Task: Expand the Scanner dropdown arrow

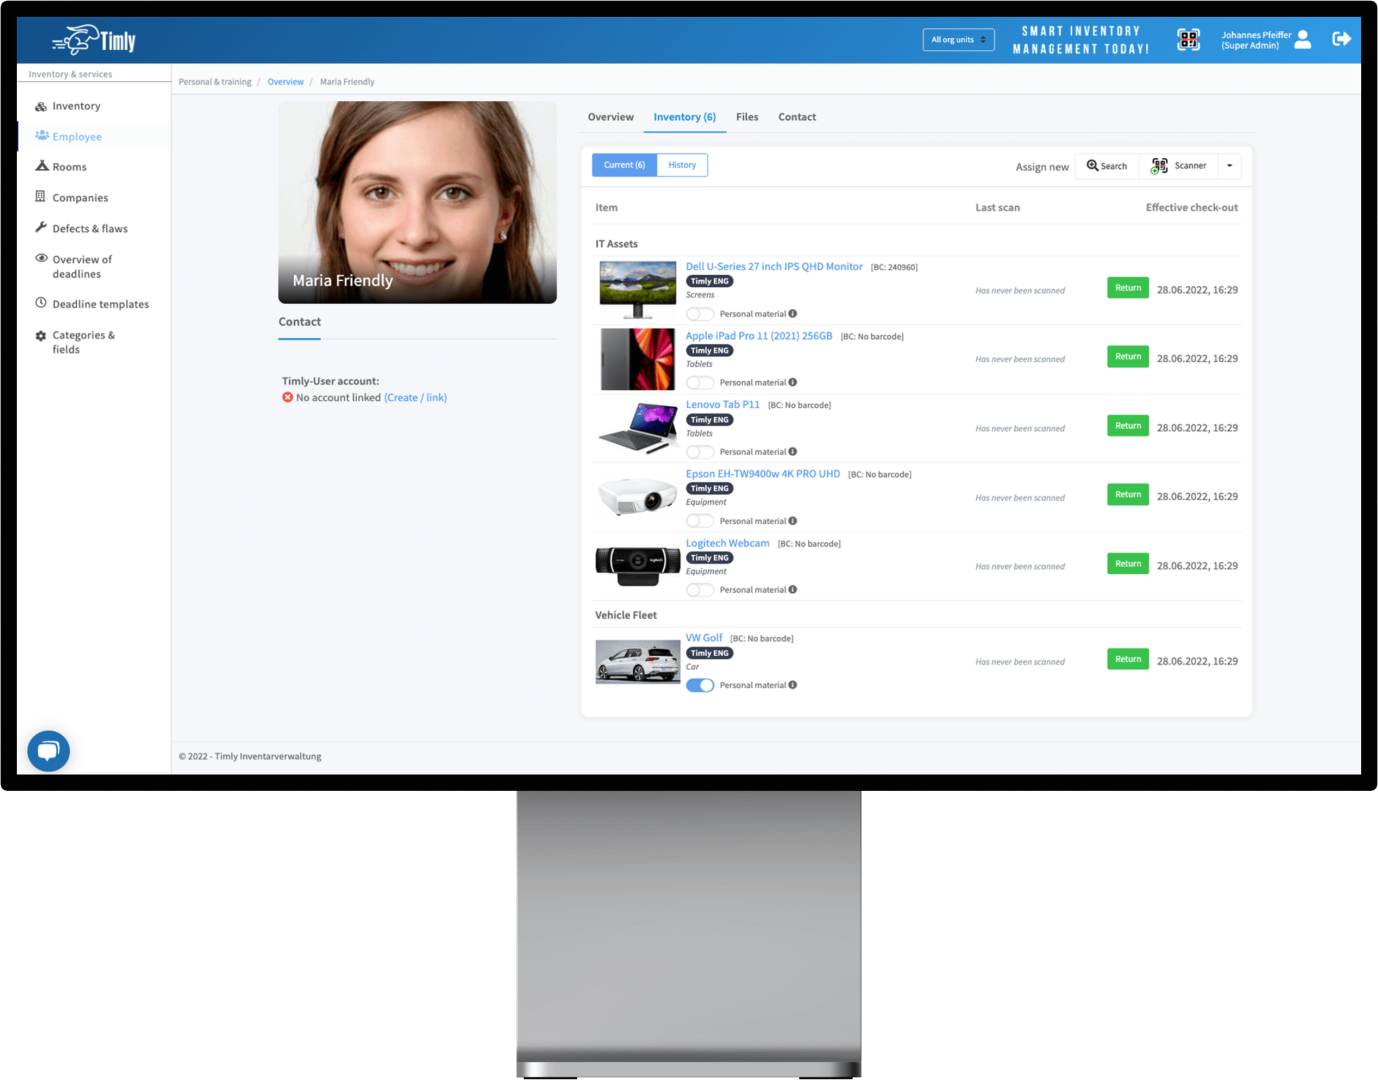Action: 1230,166
